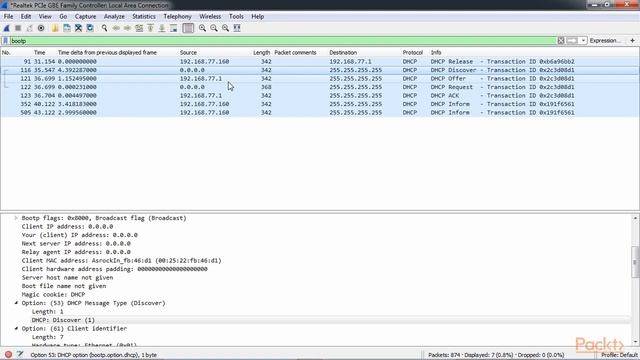Open the Tools menu

[236, 17]
